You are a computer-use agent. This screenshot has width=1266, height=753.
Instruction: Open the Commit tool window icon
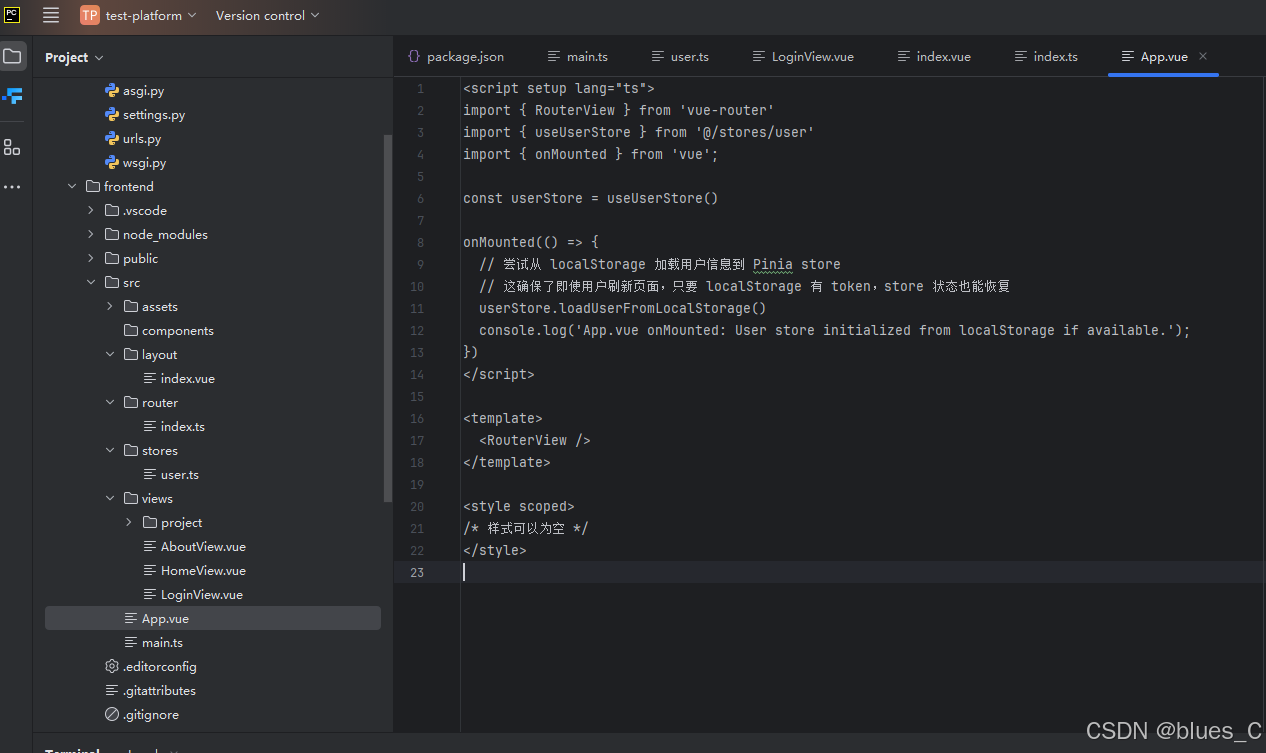click(x=12, y=96)
